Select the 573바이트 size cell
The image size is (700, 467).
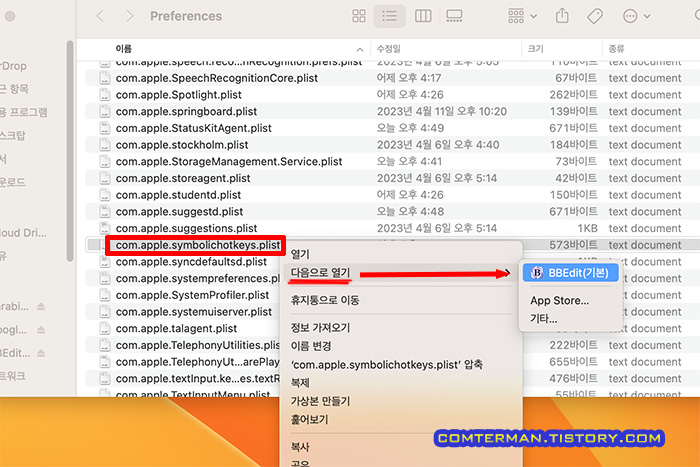(x=573, y=245)
